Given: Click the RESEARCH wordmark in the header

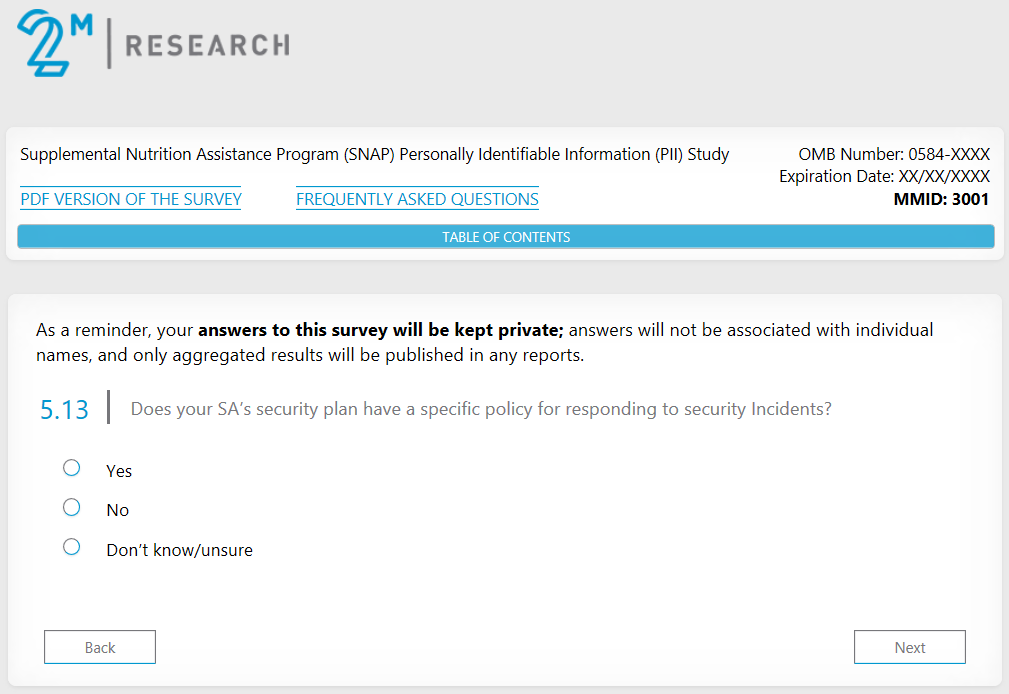Looking at the screenshot, I should click(x=207, y=45).
